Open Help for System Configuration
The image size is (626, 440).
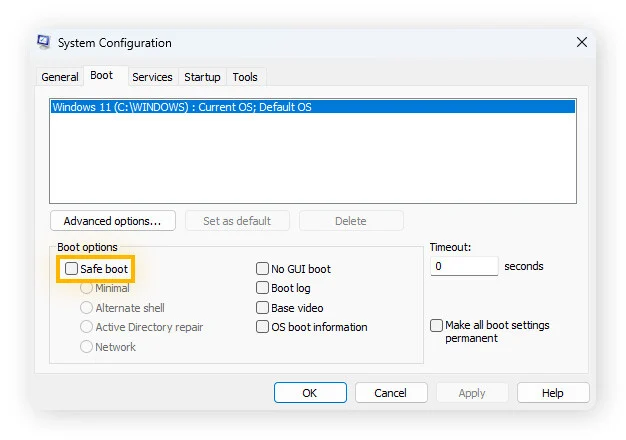click(553, 393)
